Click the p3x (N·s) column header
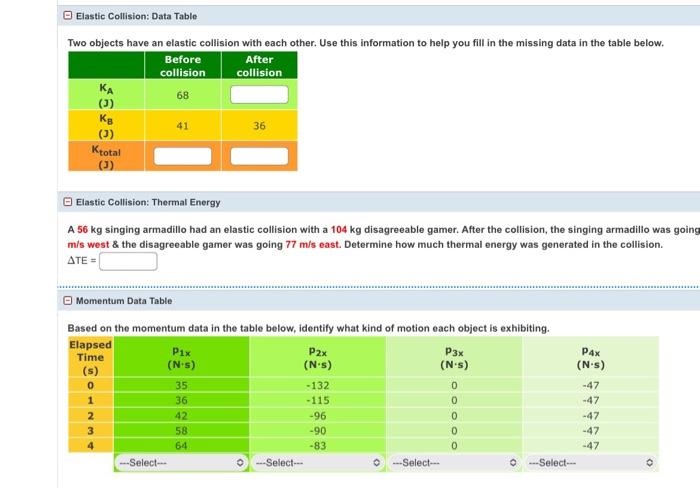The image size is (700, 488). point(454,358)
